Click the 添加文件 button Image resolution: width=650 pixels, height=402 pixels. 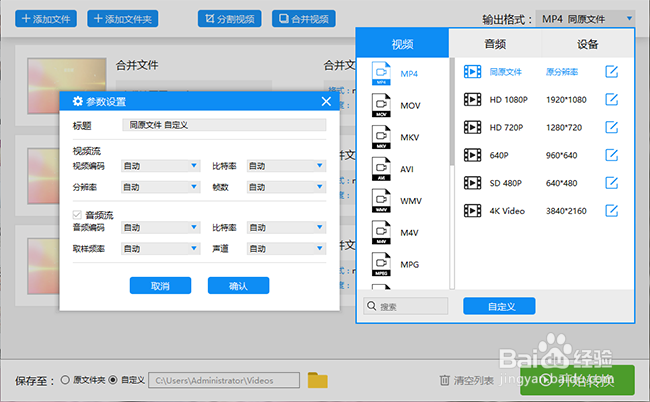tap(46, 19)
